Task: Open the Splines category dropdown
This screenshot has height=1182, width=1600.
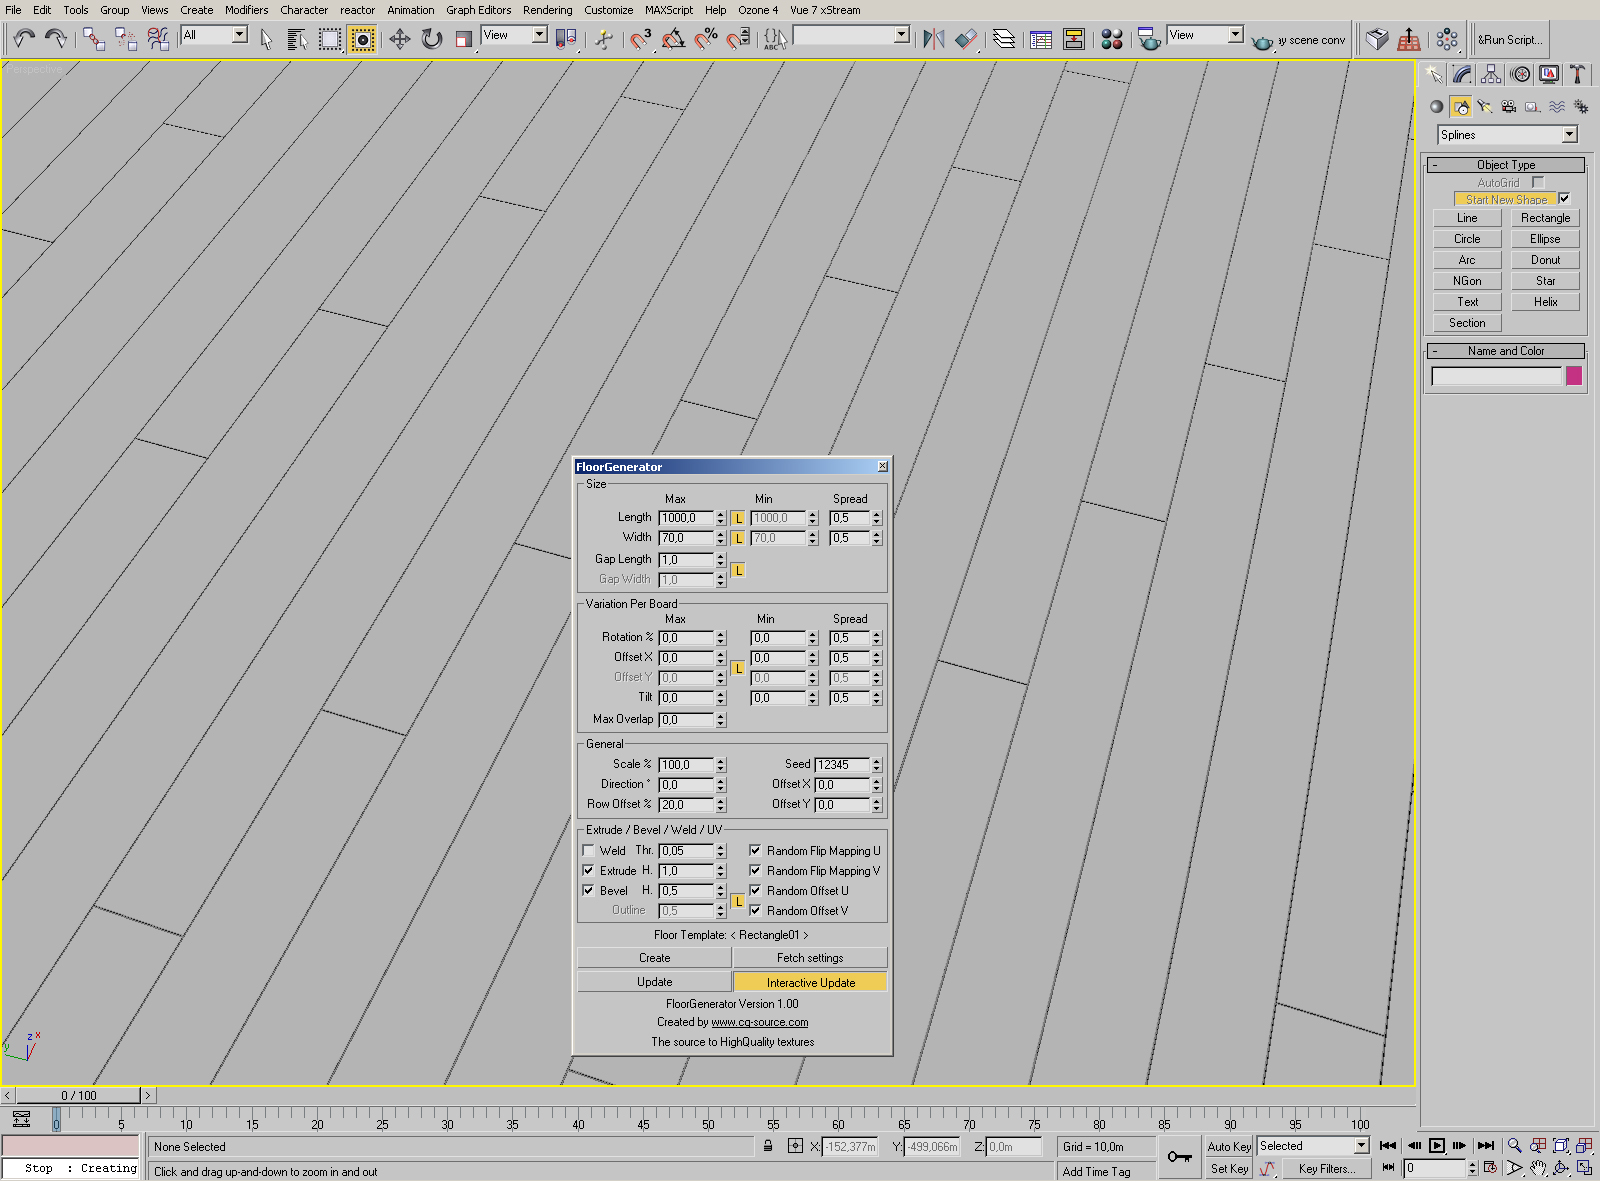Action: pyautogui.click(x=1508, y=135)
